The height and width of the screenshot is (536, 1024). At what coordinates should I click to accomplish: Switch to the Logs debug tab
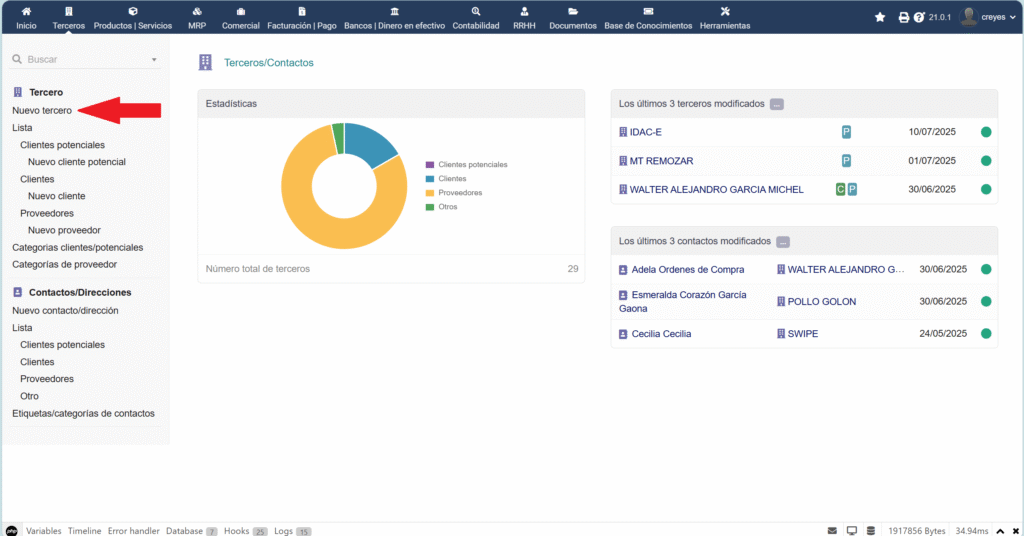(x=284, y=531)
